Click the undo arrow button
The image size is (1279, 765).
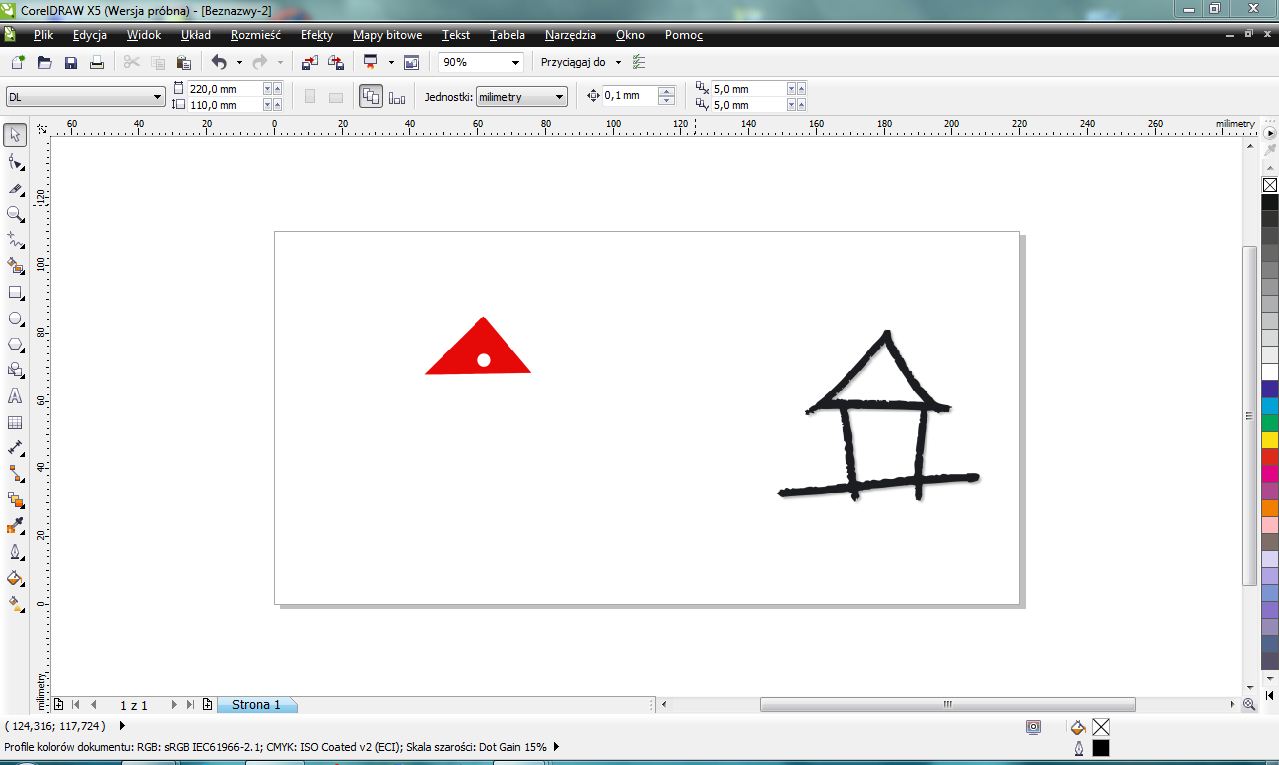(x=219, y=63)
